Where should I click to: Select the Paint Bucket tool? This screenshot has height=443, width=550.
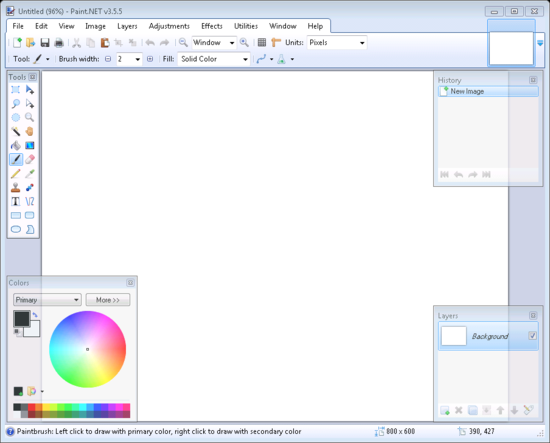click(x=15, y=145)
